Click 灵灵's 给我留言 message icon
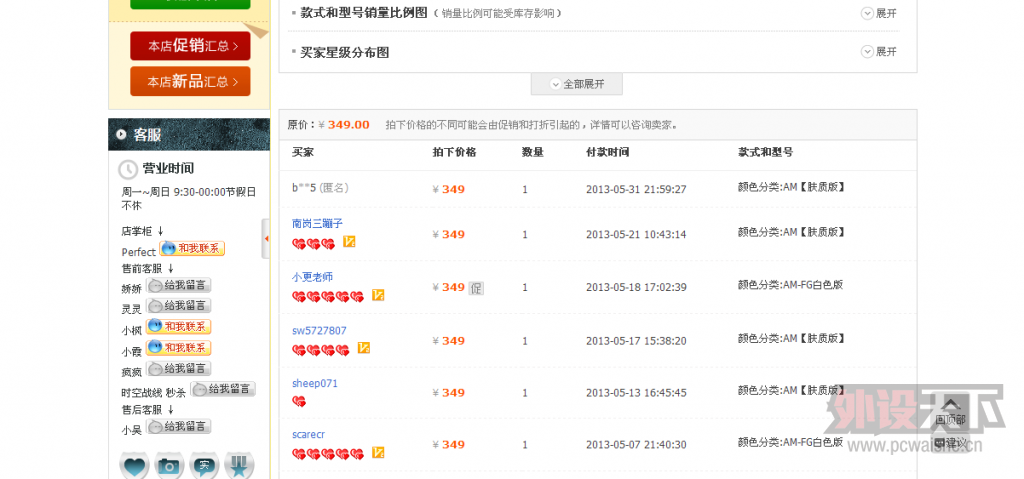This screenshot has width=1024, height=479. click(x=178, y=306)
